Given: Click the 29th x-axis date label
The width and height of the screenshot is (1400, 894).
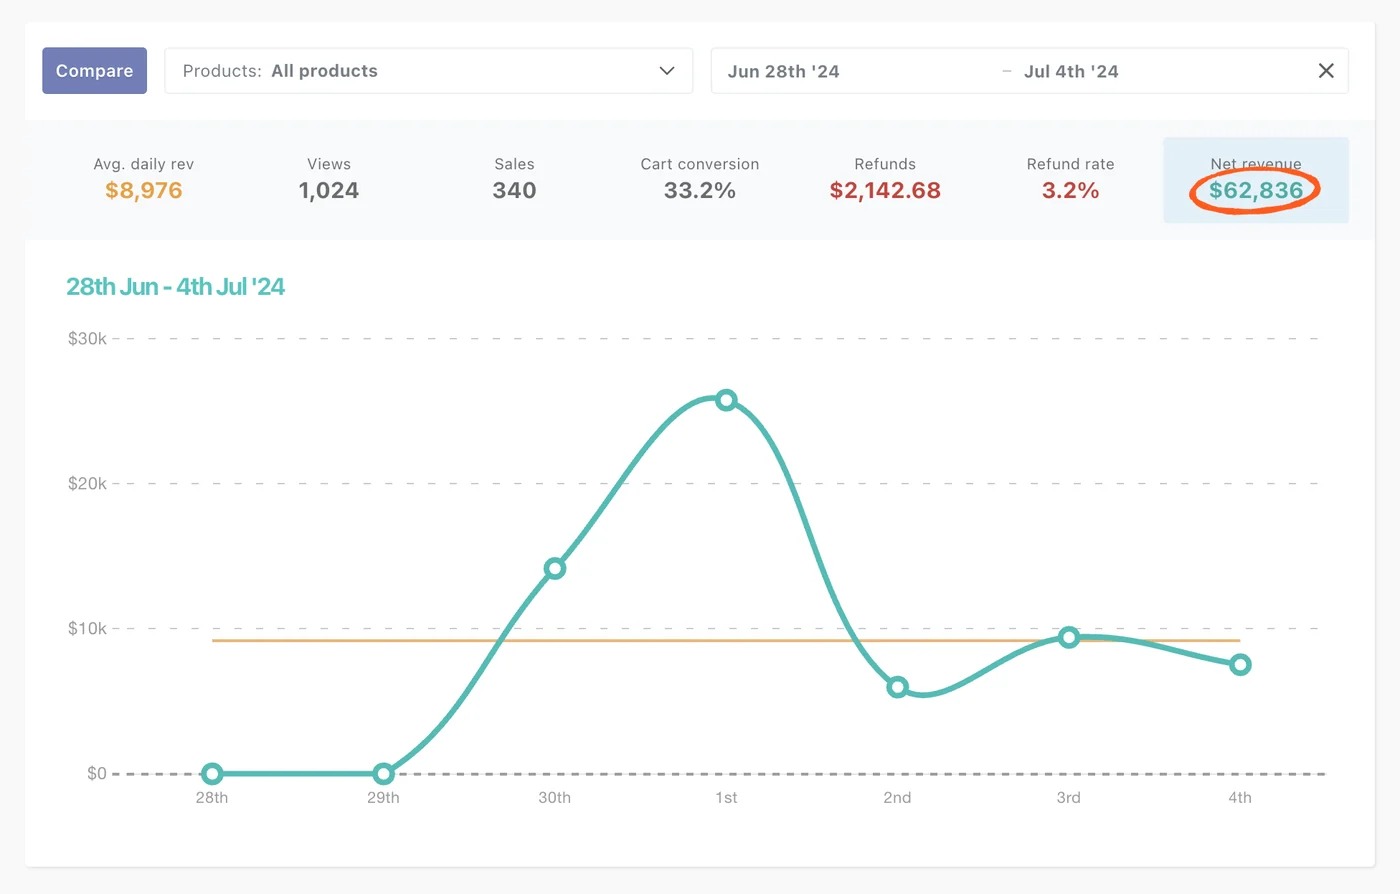Looking at the screenshot, I should 383,798.
